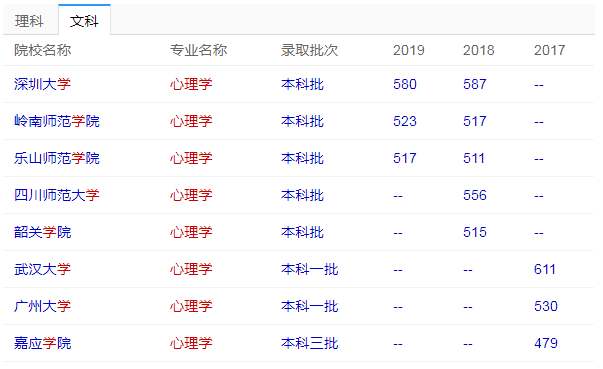Click the 专业名称 column header
The height and width of the screenshot is (369, 603).
click(x=199, y=50)
